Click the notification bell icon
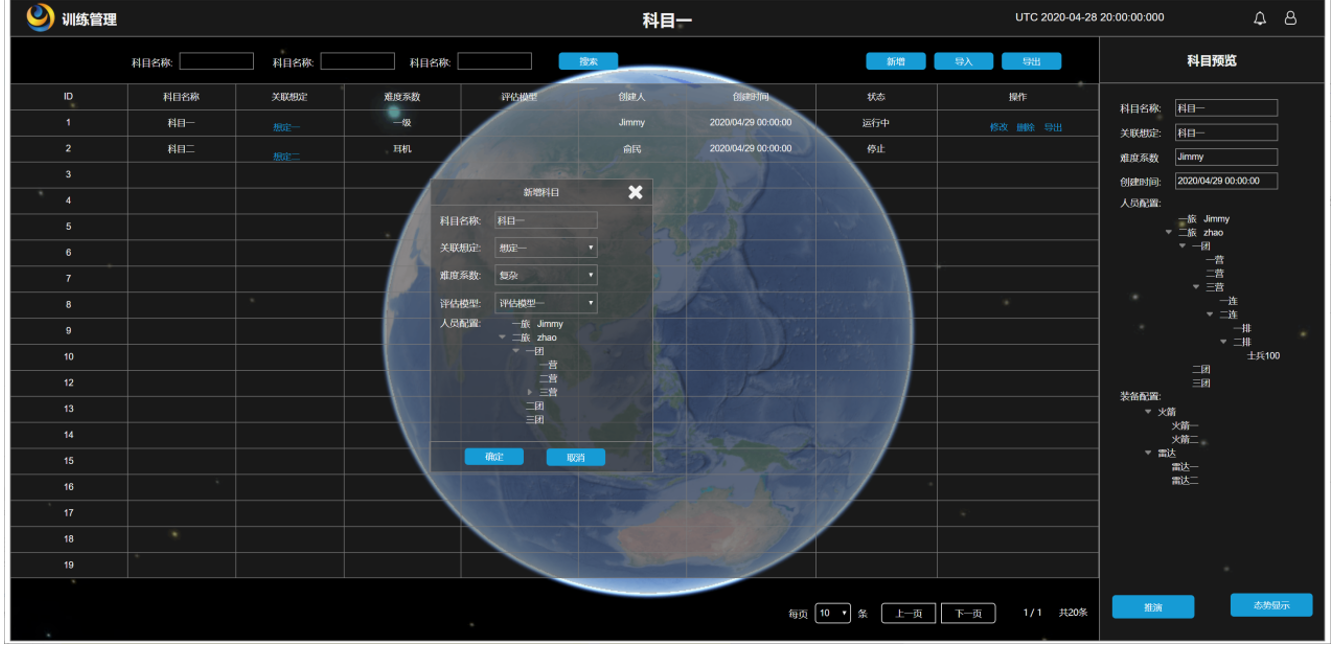The image size is (1334, 650). [x=1260, y=18]
